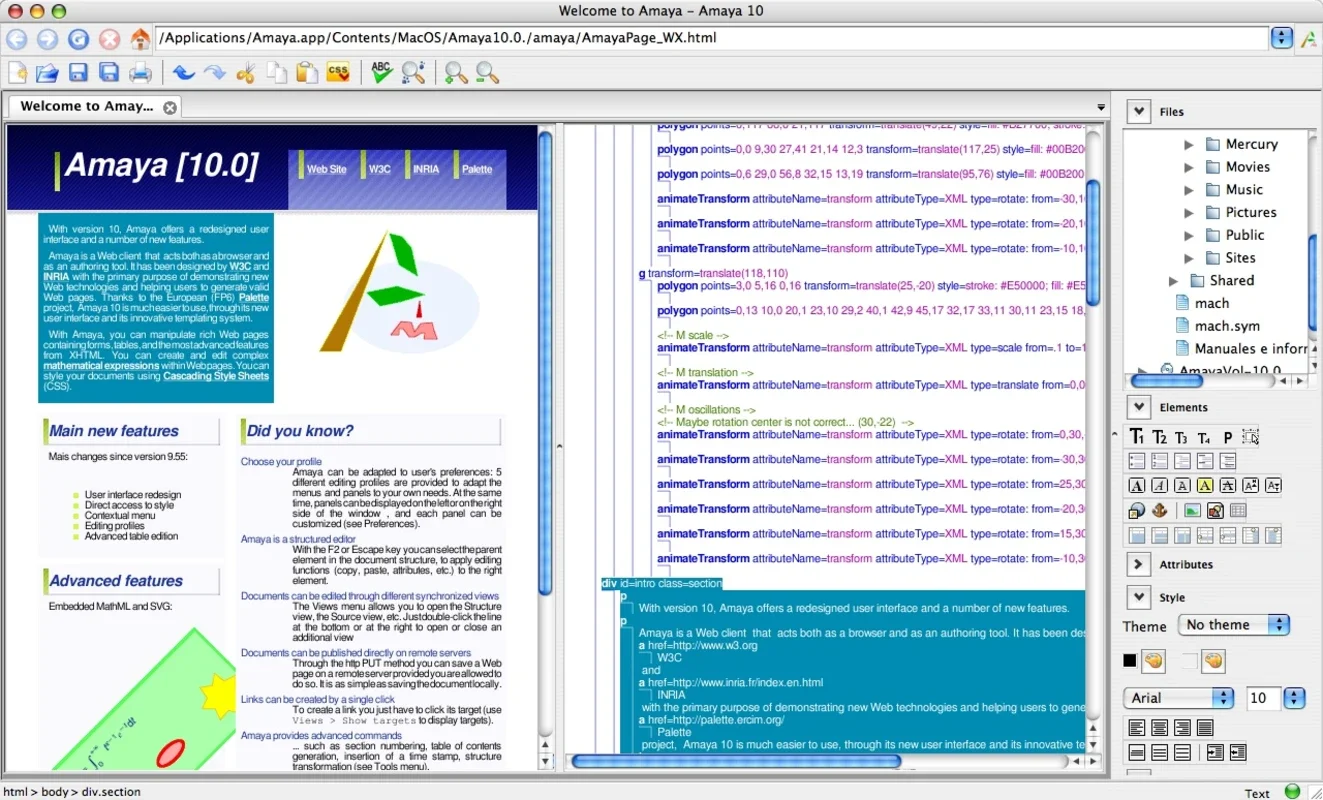Screen dimensions: 1323x800
Task: Insert a table from the Elements panel
Action: [x=1238, y=511]
